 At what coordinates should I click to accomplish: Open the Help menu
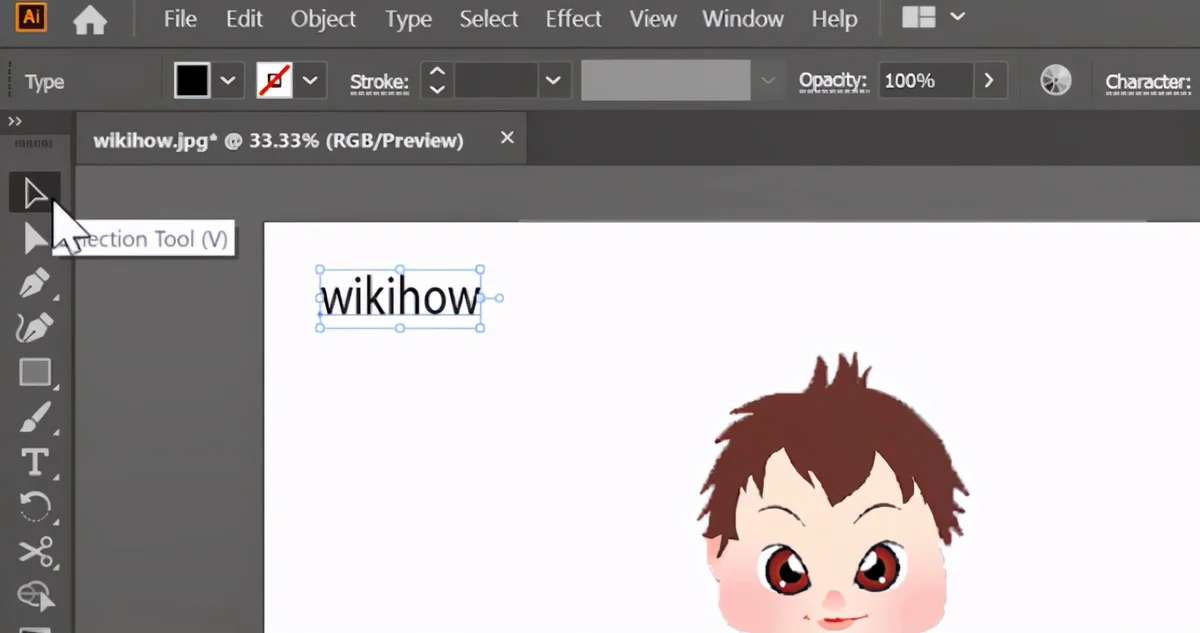(834, 19)
